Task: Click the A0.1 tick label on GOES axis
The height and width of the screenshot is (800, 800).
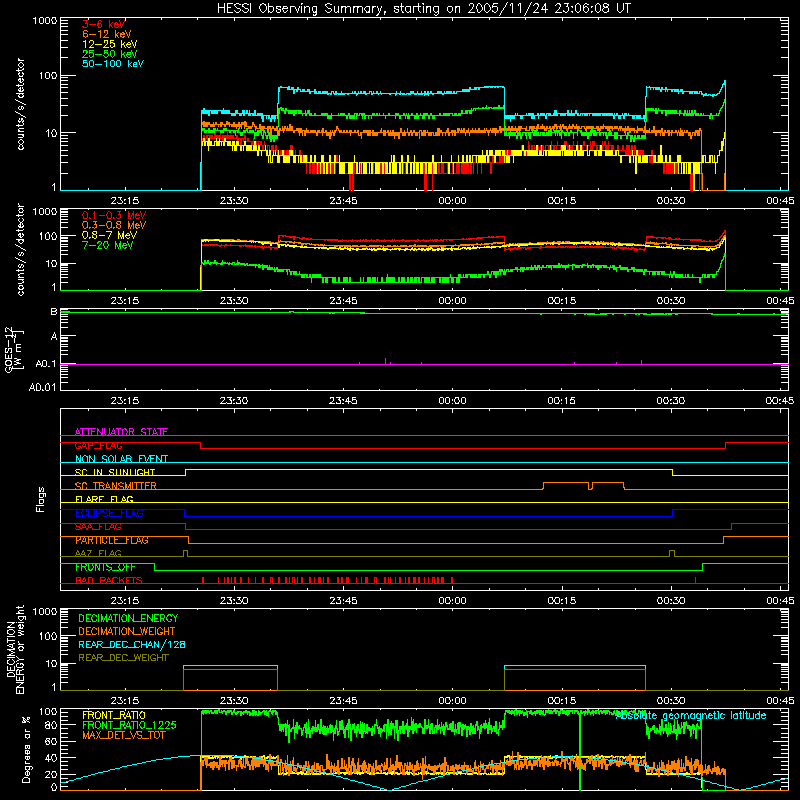Action: coord(45,364)
